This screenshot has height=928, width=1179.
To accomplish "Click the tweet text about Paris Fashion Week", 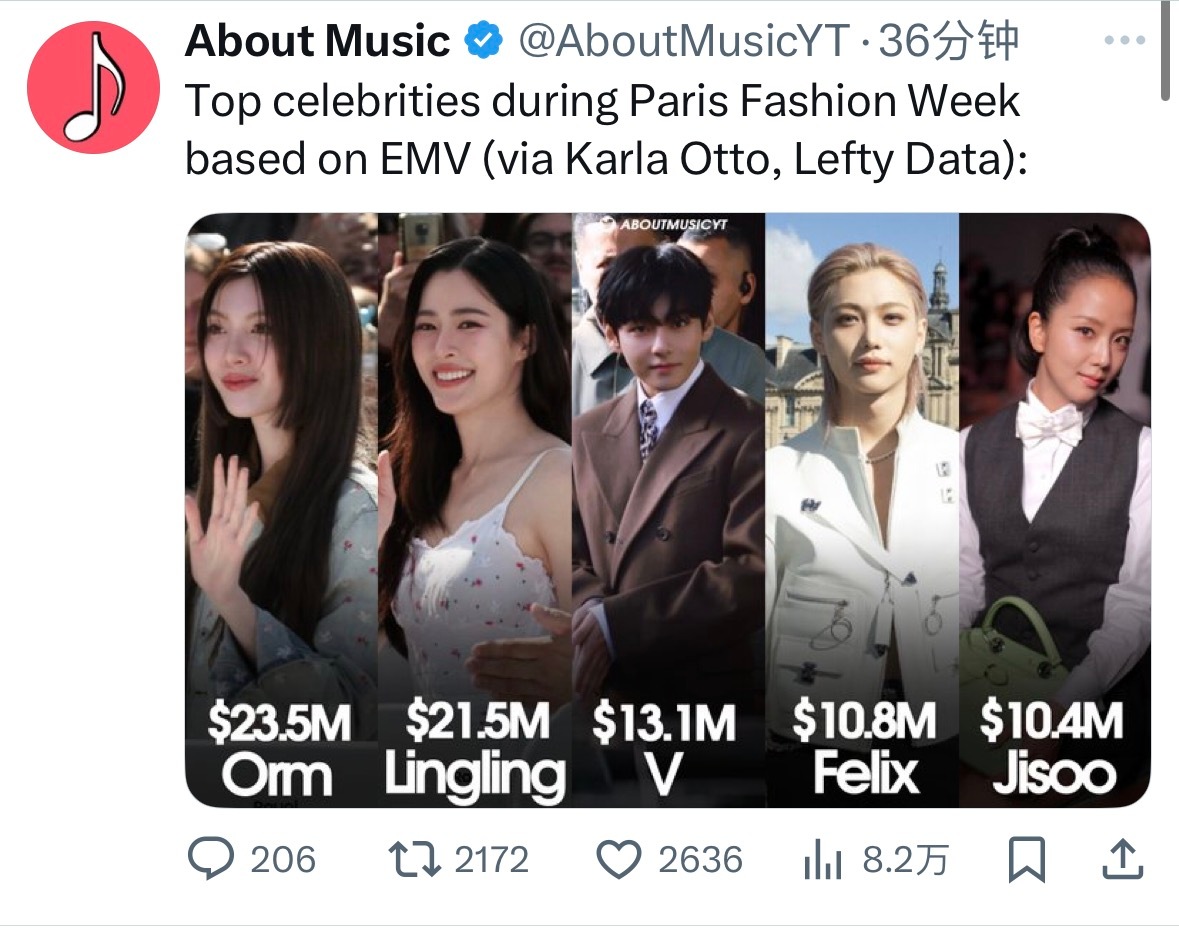I will 606,129.
